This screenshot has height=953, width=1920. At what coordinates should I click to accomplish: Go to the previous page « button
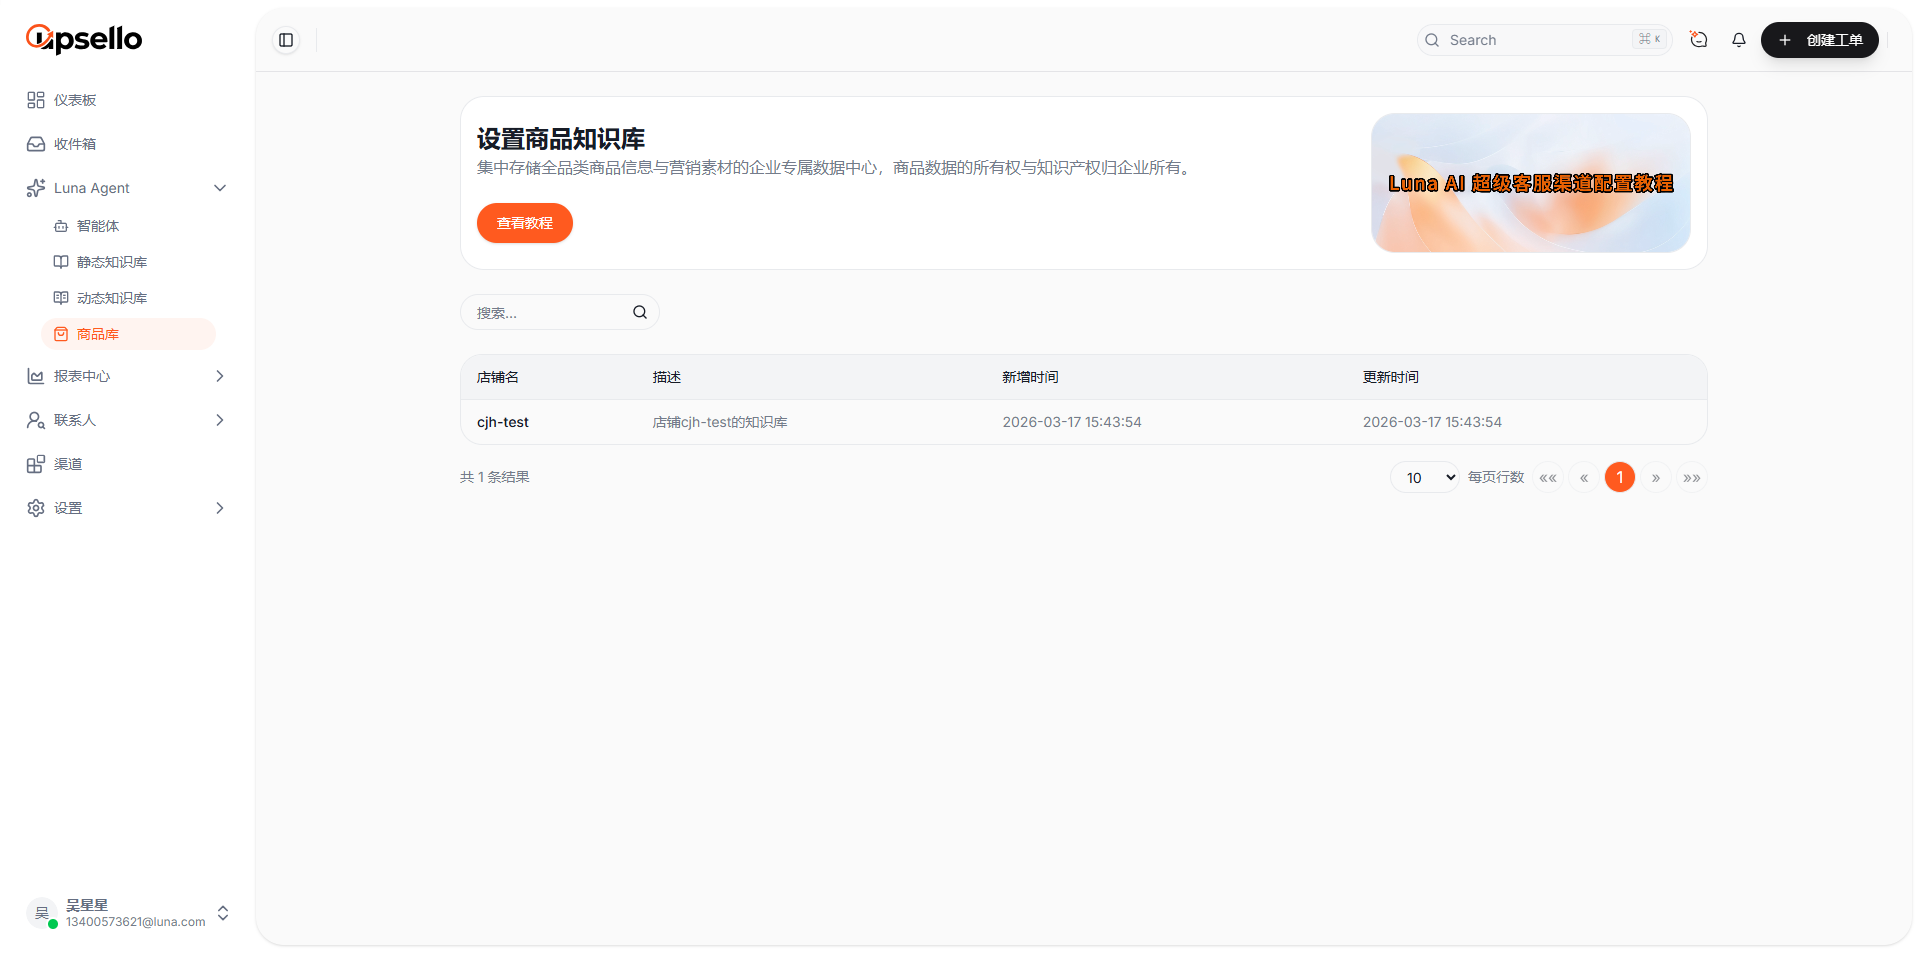[1584, 477]
